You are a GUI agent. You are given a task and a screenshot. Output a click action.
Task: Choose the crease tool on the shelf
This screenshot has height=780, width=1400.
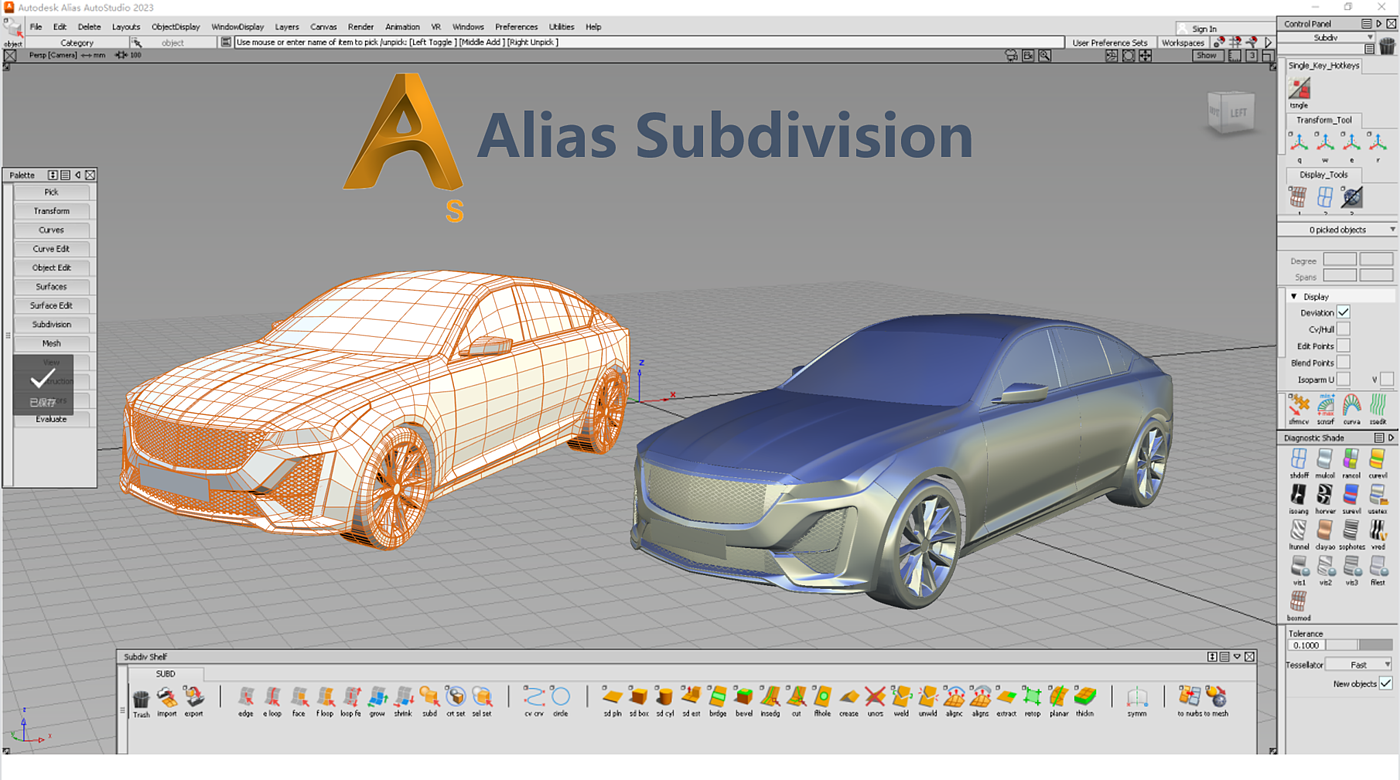point(849,697)
